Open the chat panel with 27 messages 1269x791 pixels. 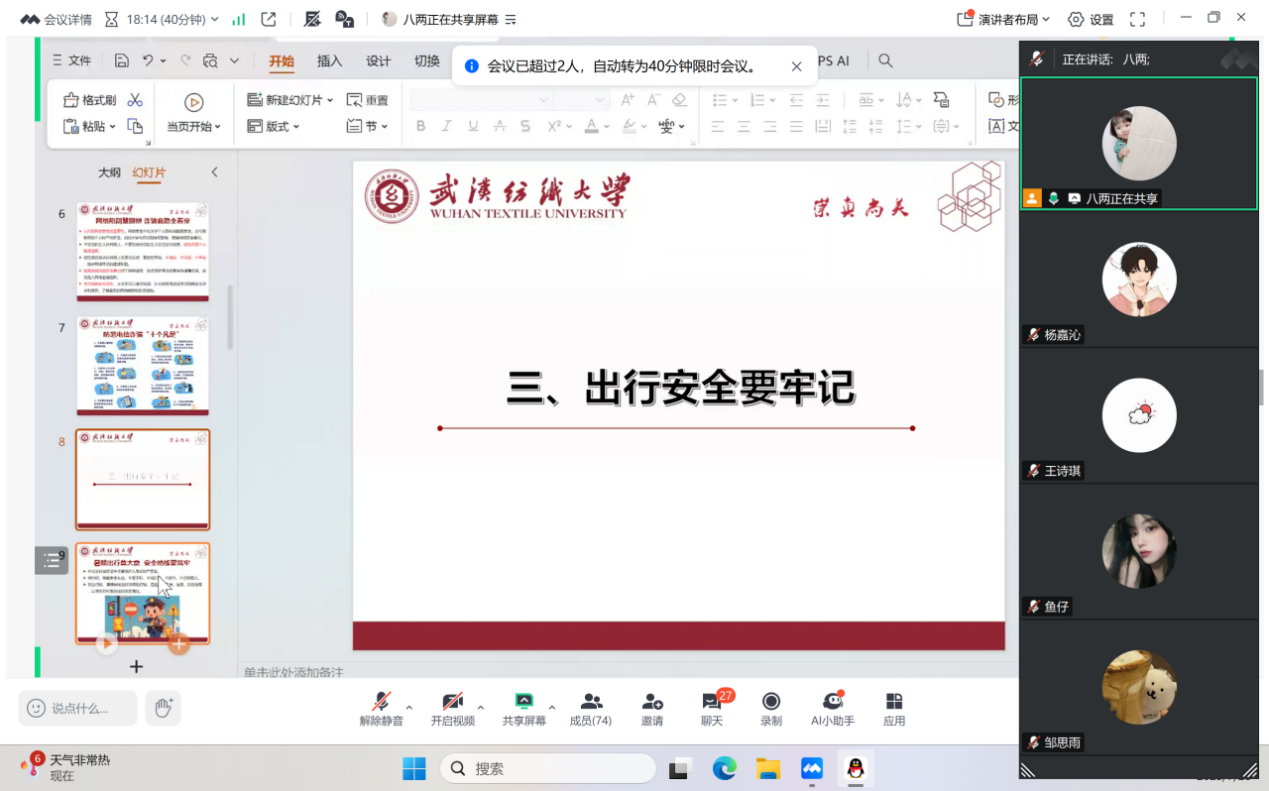tap(712, 708)
